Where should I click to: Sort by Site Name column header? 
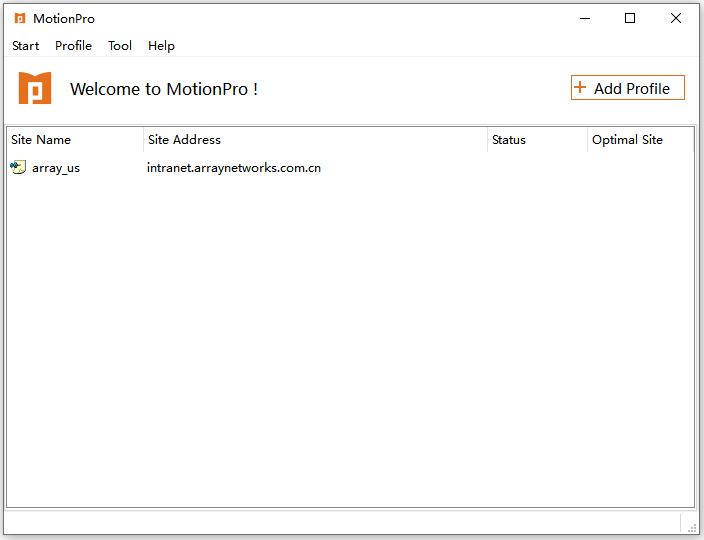[x=75, y=140]
